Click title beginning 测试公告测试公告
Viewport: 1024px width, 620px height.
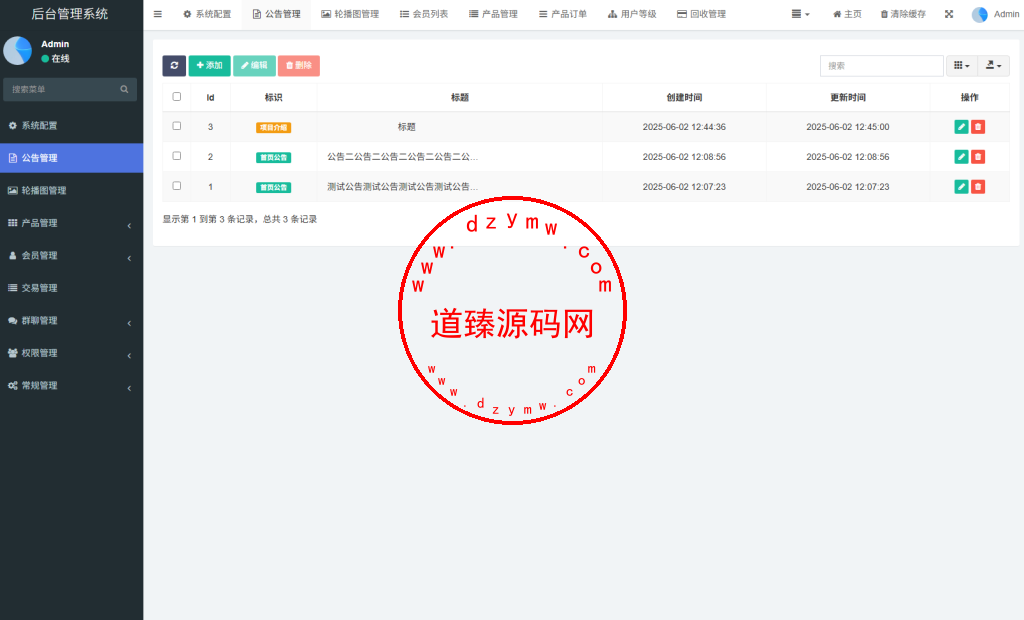coord(402,187)
